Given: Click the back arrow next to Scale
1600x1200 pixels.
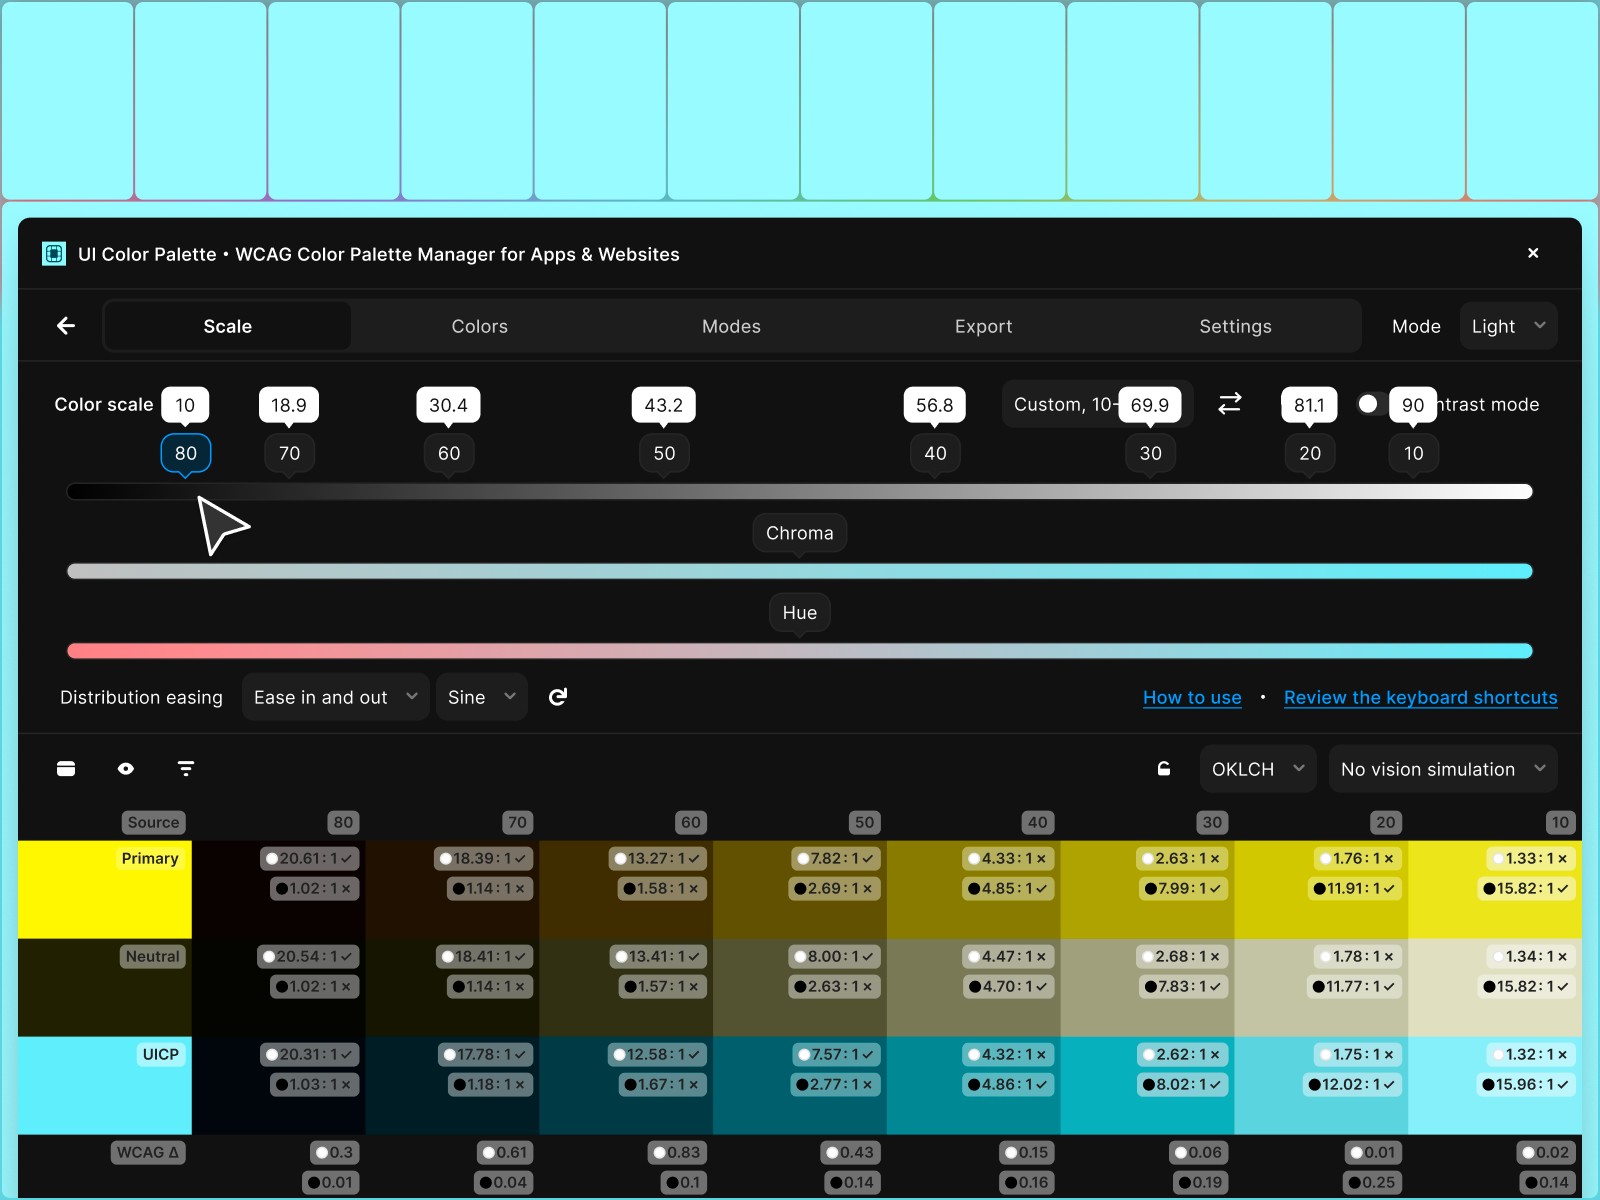Looking at the screenshot, I should tap(65, 325).
